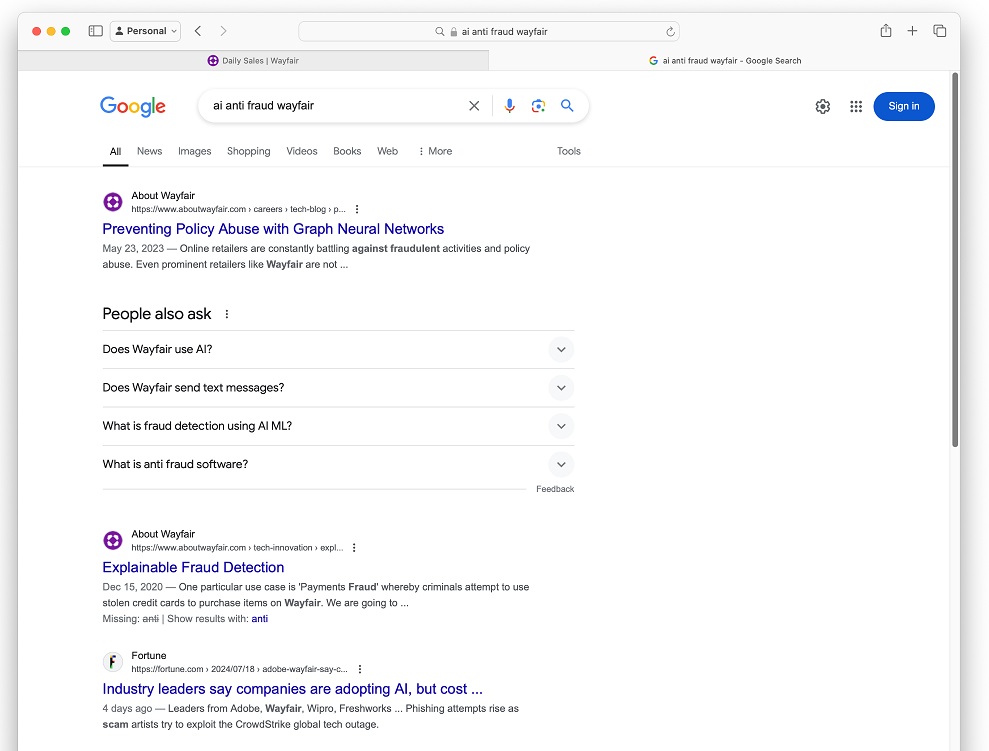Open options for the tech-innovation result
Viewport: 989px width, 751px height.
point(354,548)
